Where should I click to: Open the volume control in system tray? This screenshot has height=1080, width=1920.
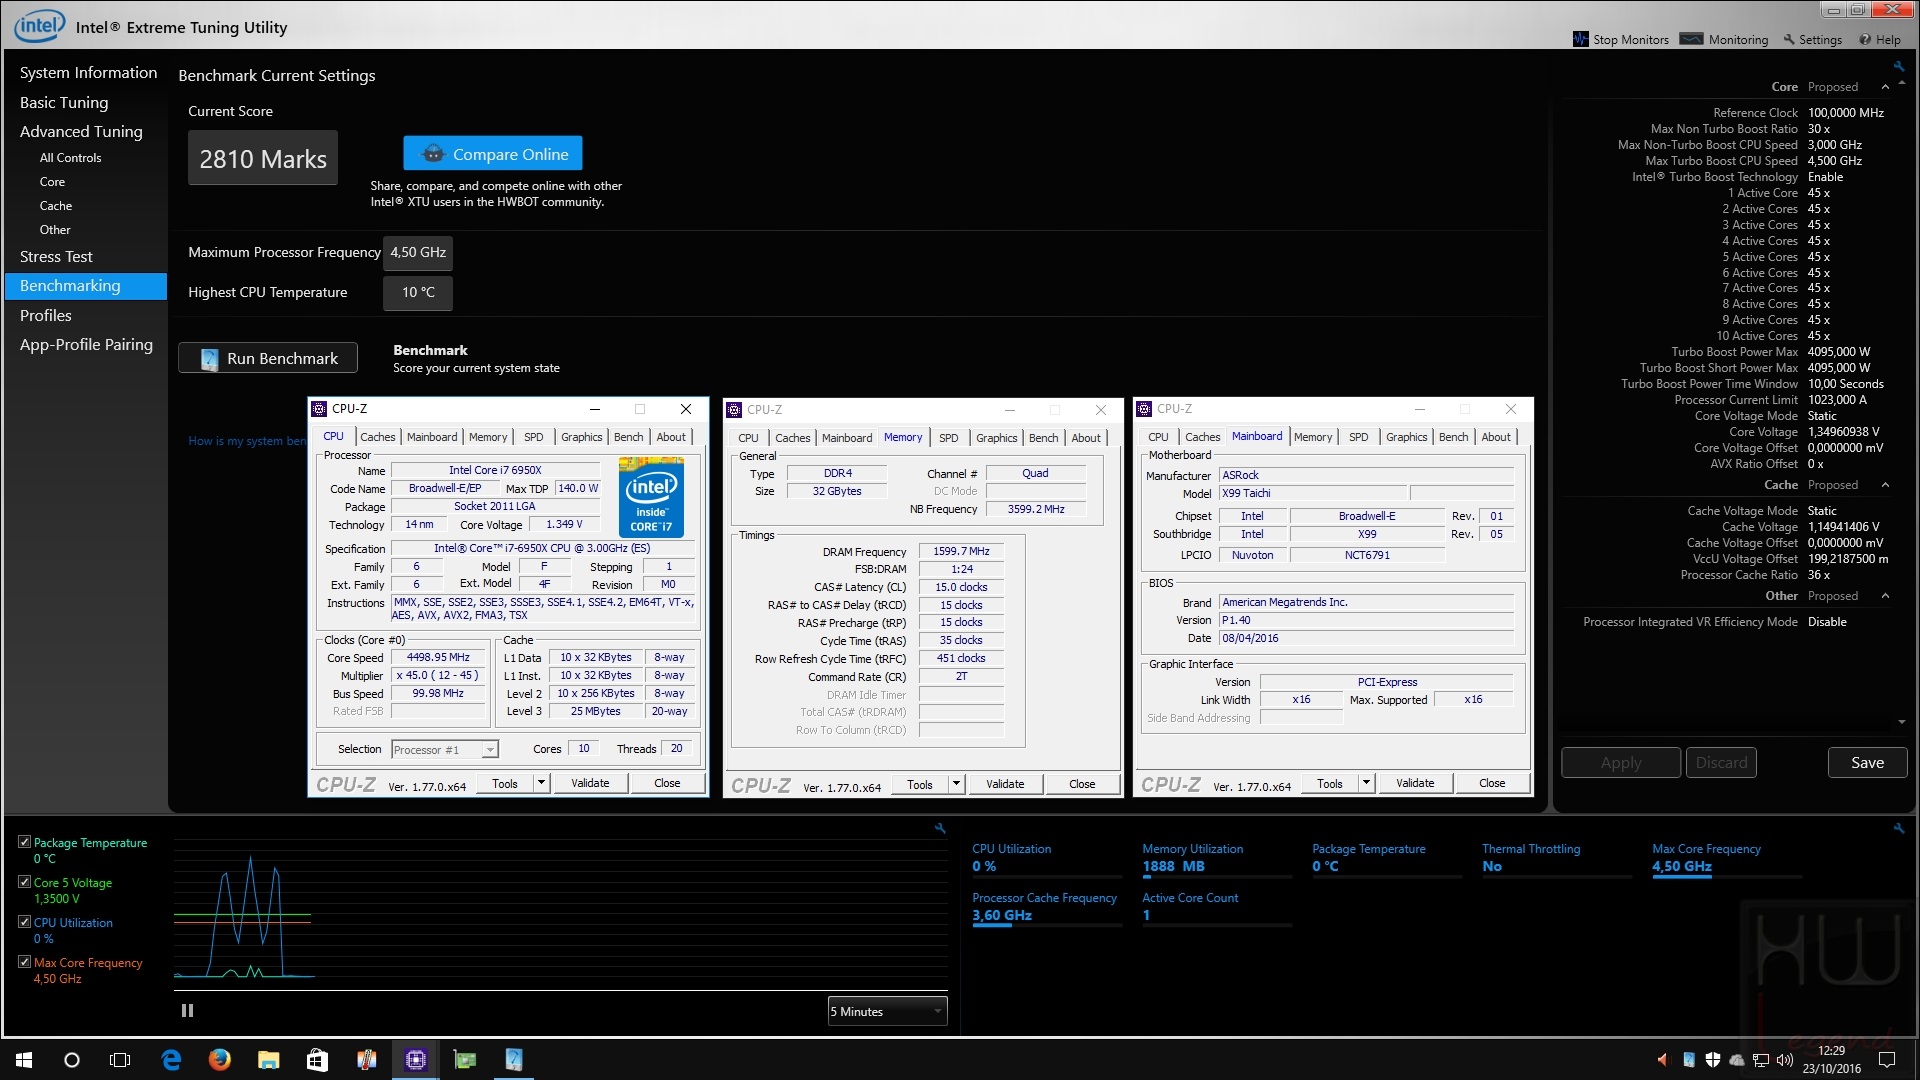point(1785,1060)
